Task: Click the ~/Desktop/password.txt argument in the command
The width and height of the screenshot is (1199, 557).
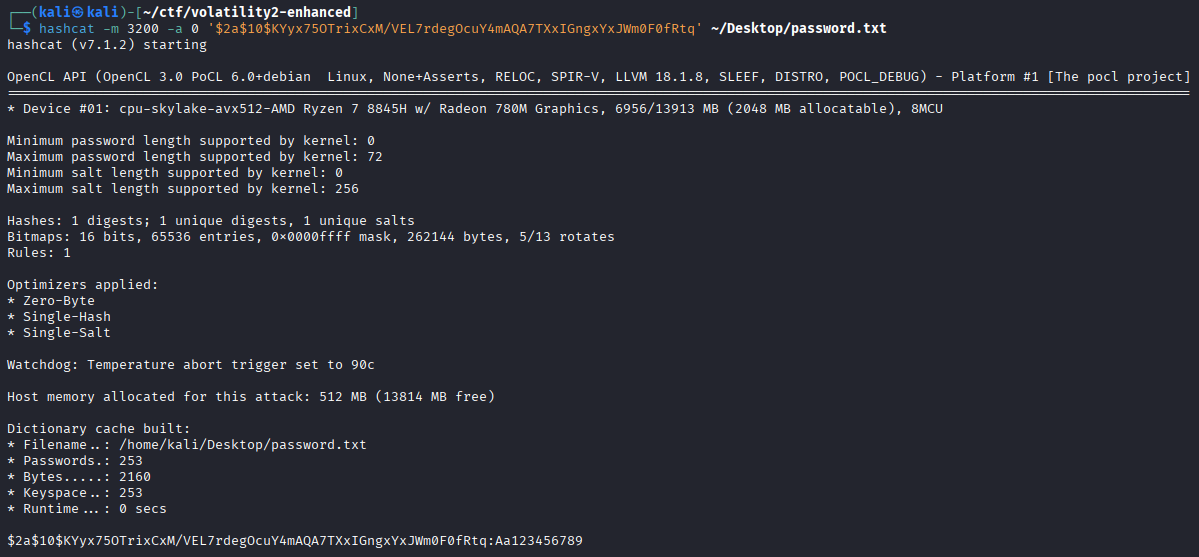Action: 798,28
